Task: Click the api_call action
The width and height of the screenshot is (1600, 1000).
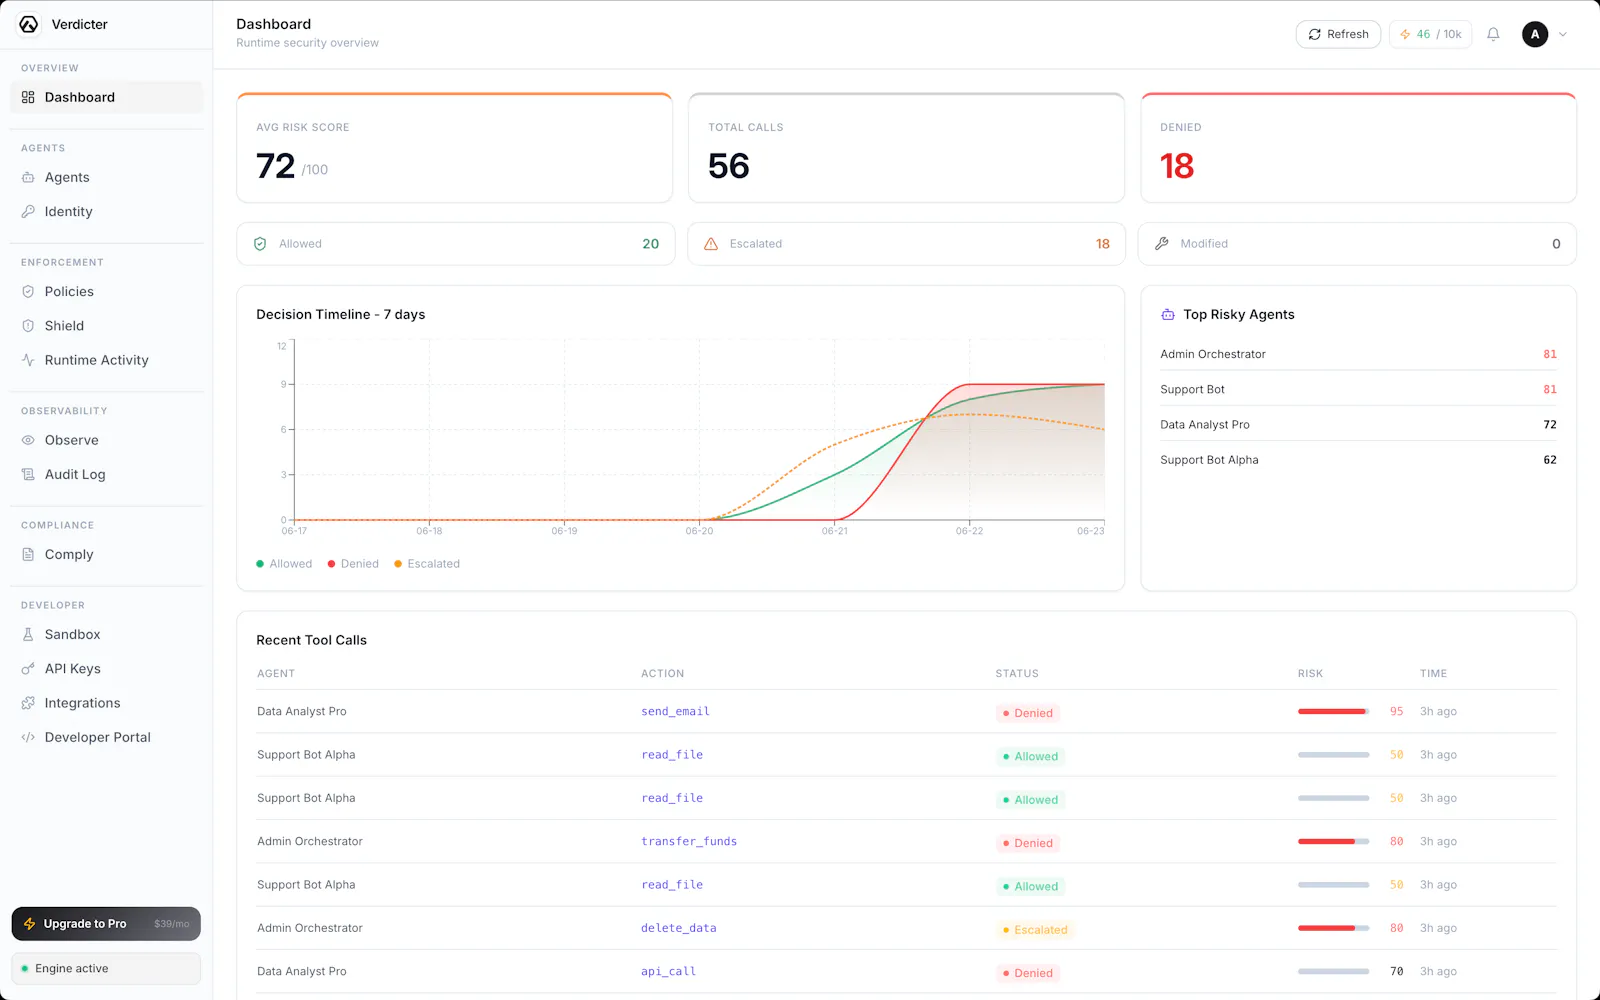Action: [x=668, y=971]
